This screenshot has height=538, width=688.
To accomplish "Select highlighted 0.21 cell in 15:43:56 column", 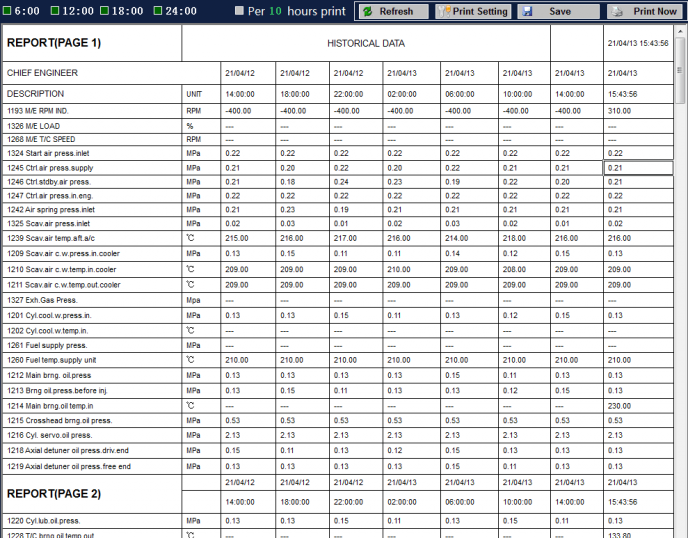I will [638, 168].
